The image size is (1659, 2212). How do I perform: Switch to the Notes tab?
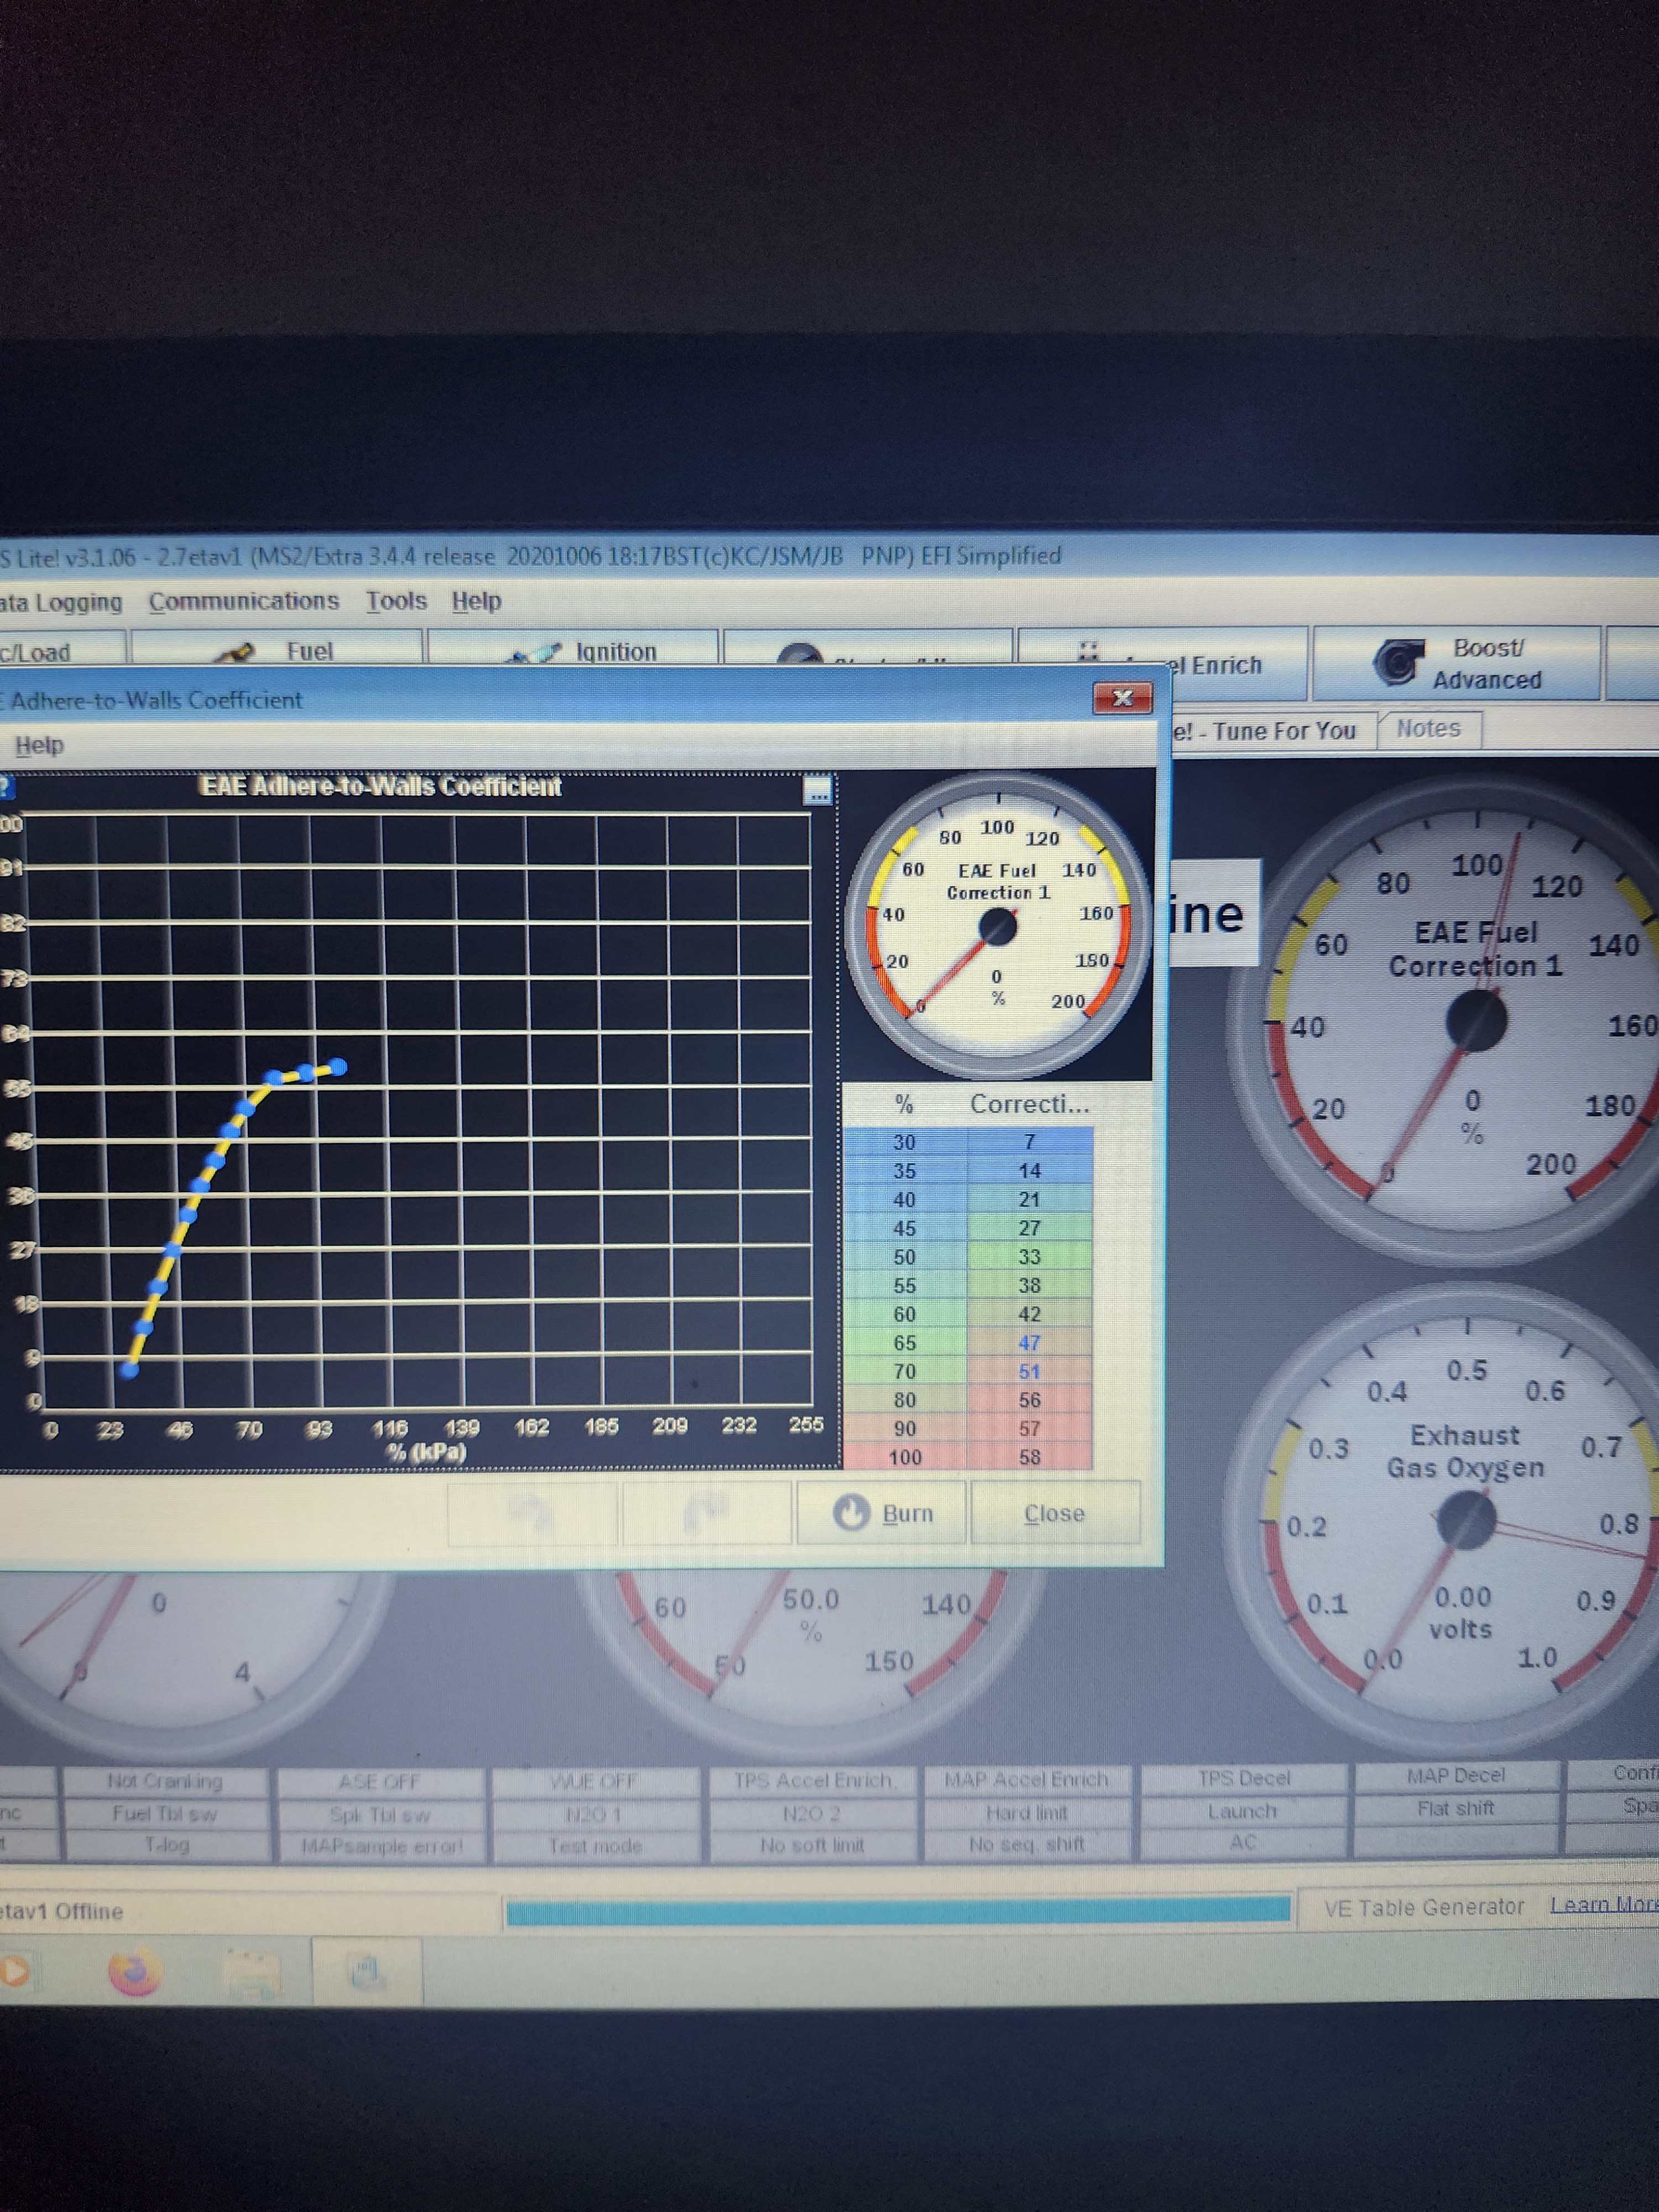pos(1428,728)
